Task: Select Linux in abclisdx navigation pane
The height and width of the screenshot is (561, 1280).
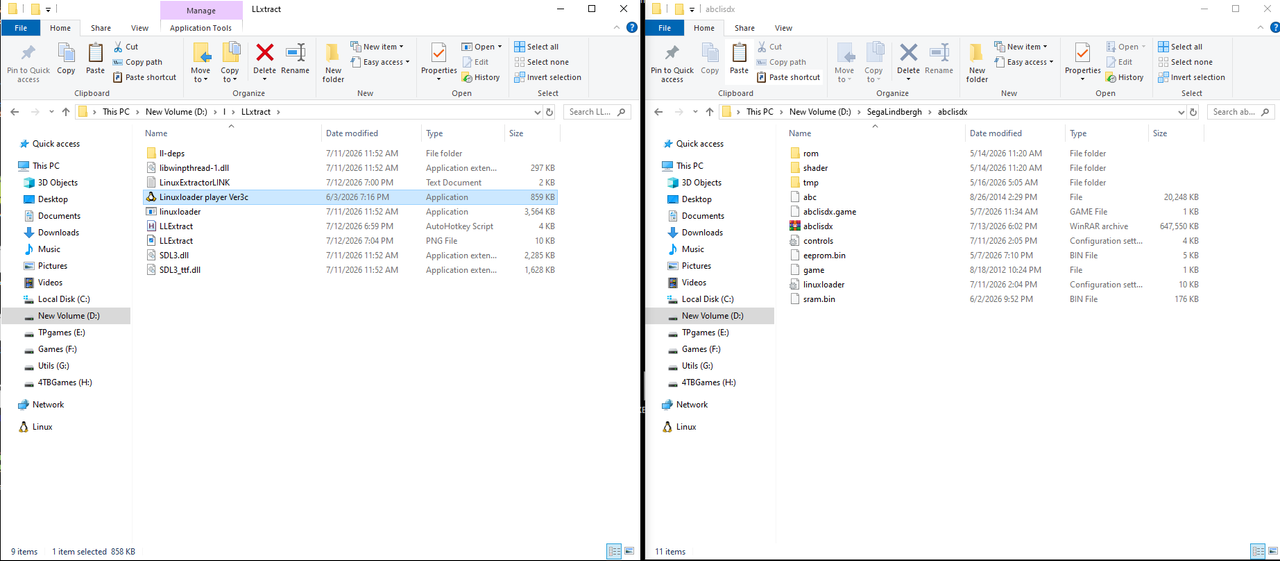Action: (676, 426)
